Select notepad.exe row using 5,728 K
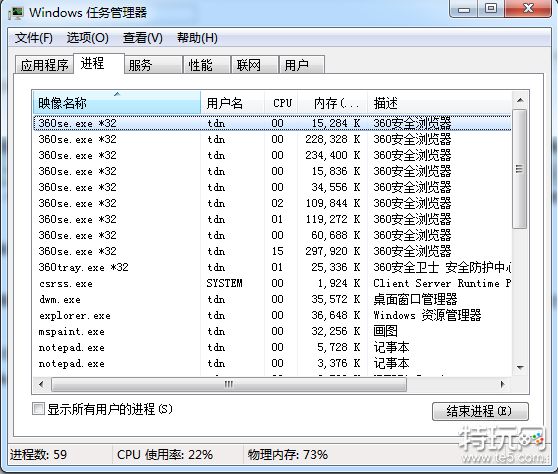This screenshot has width=558, height=474. (x=272, y=347)
